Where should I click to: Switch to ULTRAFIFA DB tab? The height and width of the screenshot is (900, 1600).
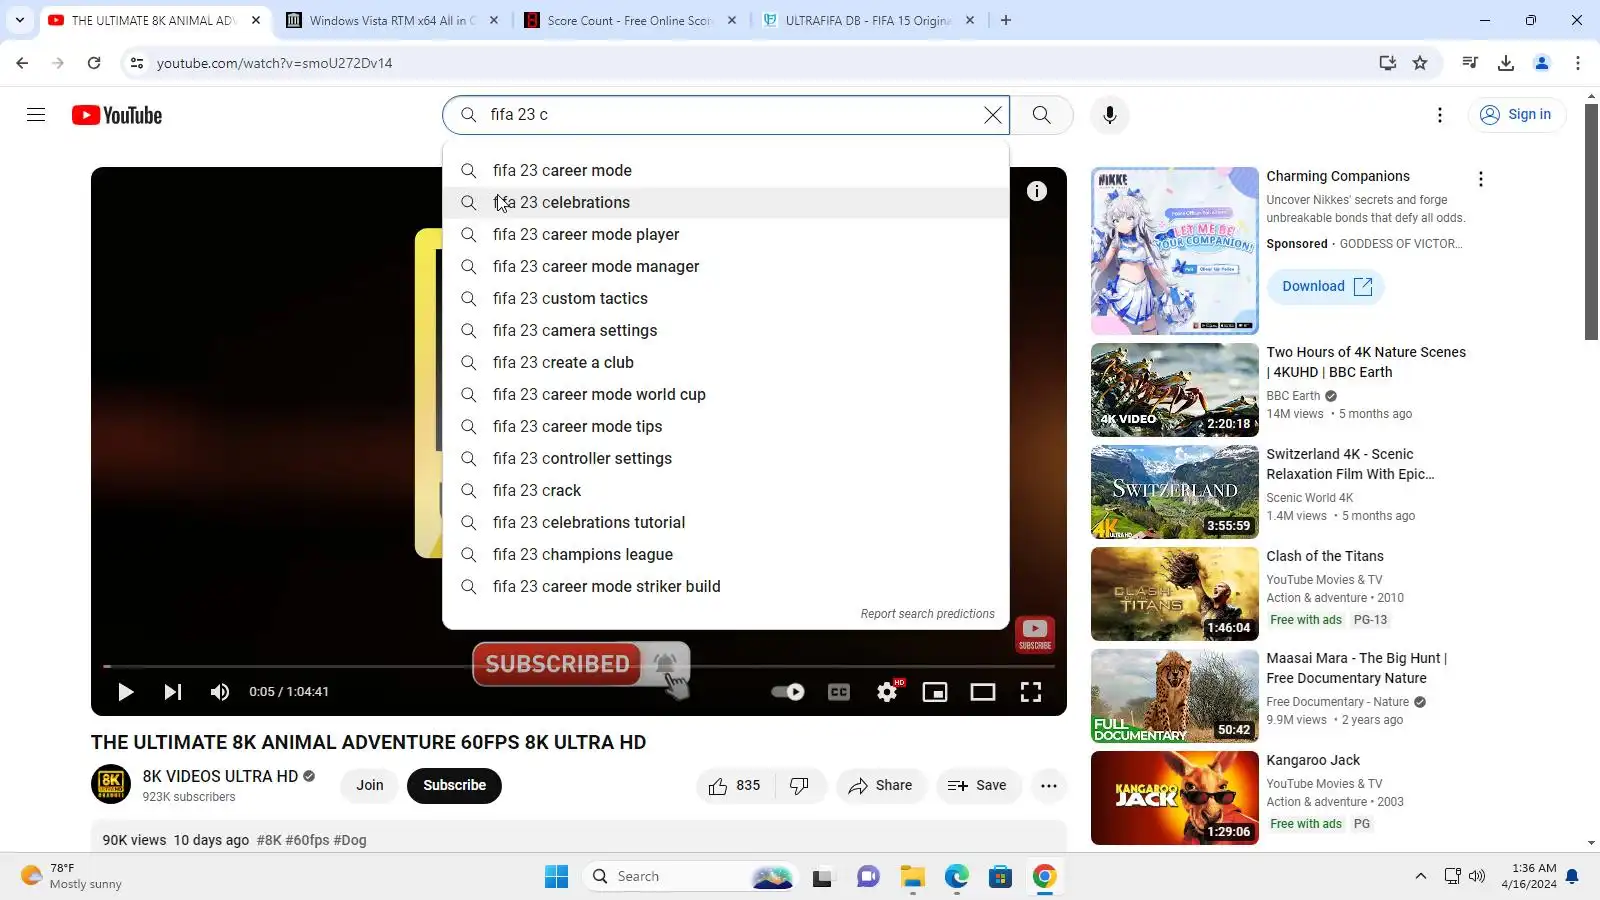[x=868, y=20]
